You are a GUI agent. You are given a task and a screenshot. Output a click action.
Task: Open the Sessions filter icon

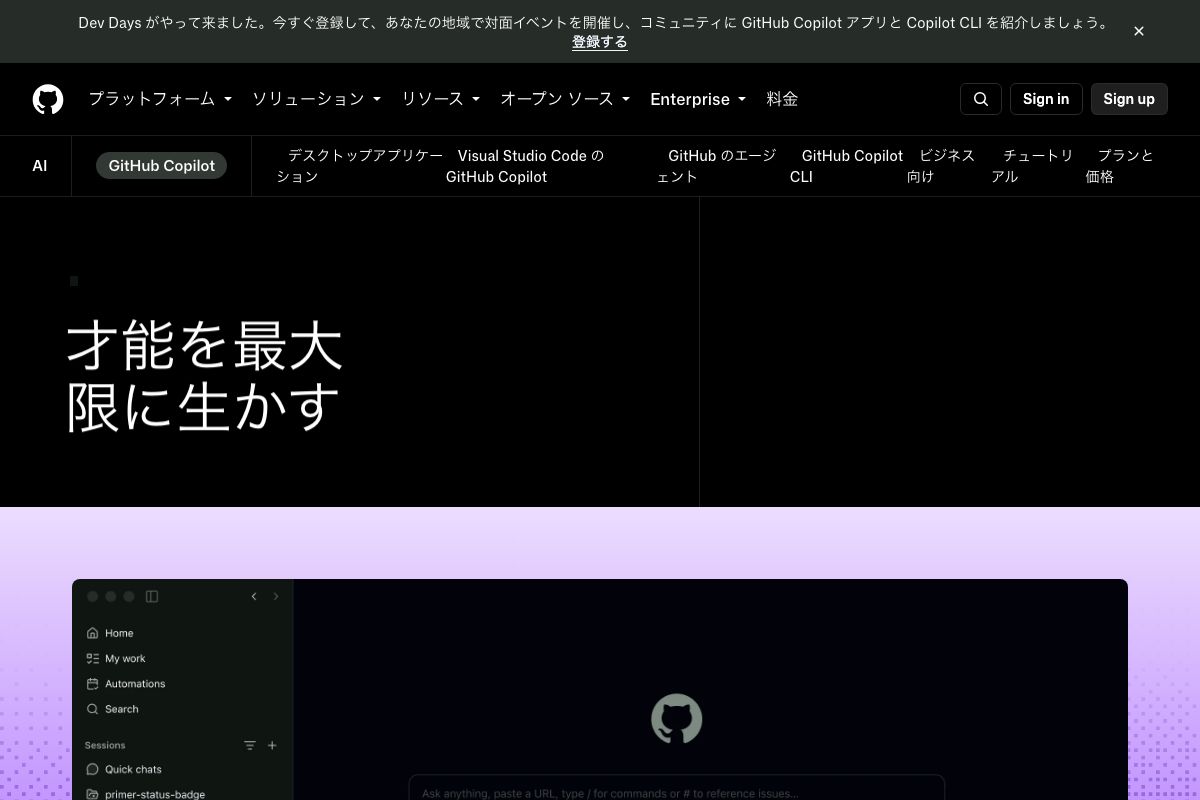[250, 745]
